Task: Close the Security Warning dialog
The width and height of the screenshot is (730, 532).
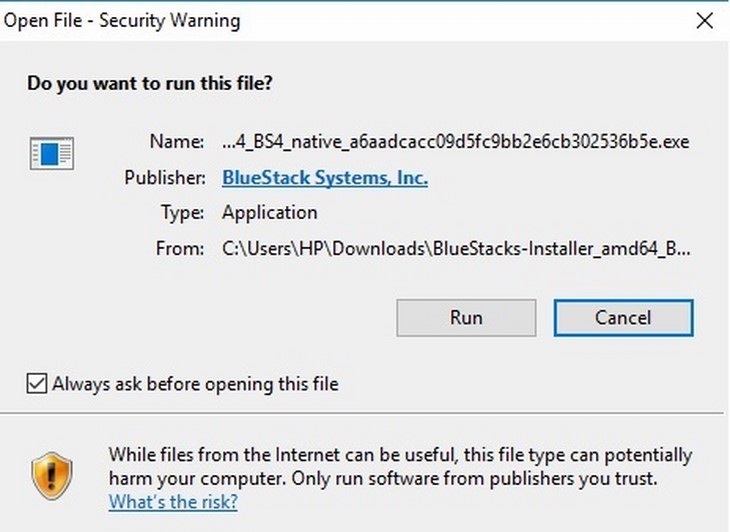Action: pos(705,20)
